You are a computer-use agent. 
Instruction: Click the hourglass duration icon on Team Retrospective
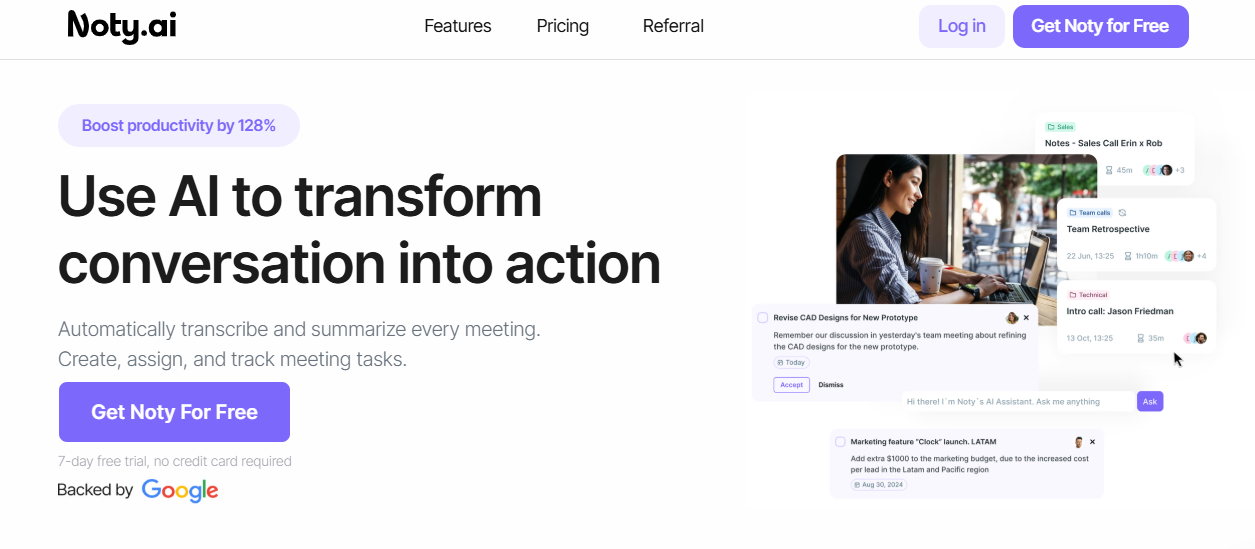tap(1128, 256)
